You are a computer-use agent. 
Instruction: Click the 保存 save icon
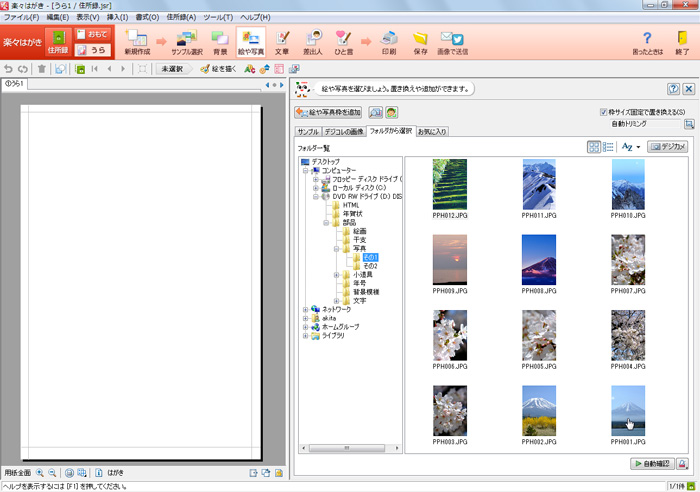point(420,42)
